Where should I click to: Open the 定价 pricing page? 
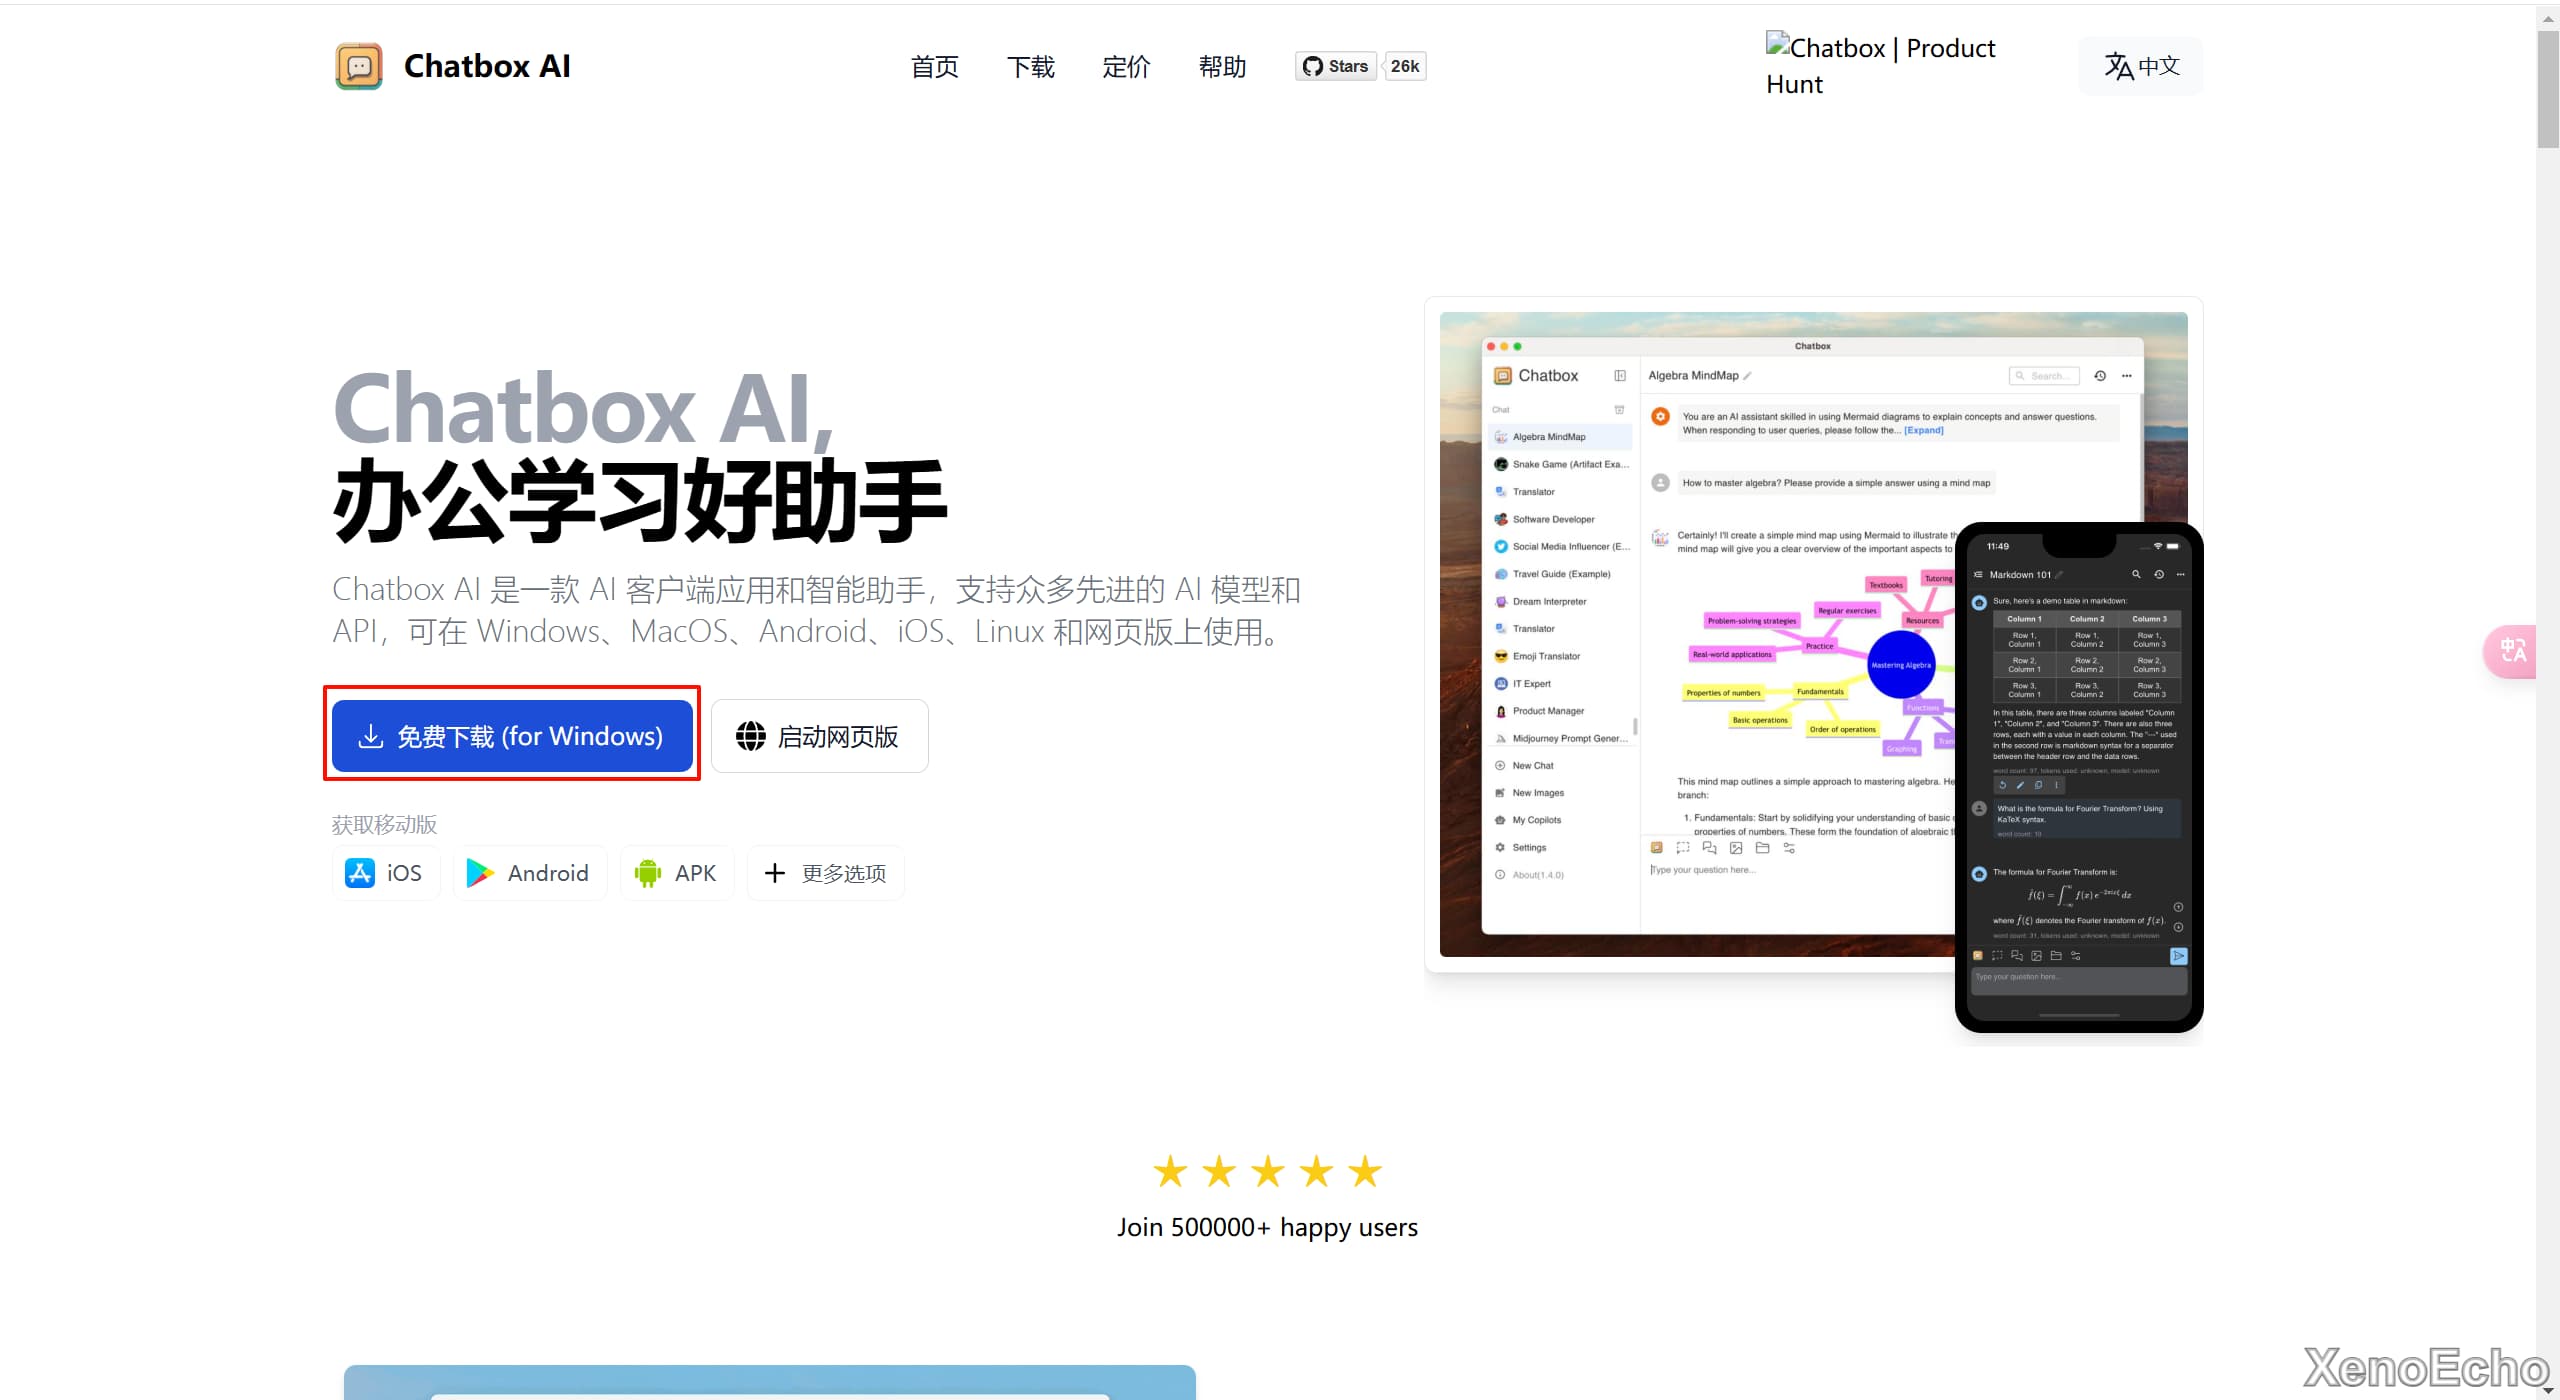click(1126, 67)
